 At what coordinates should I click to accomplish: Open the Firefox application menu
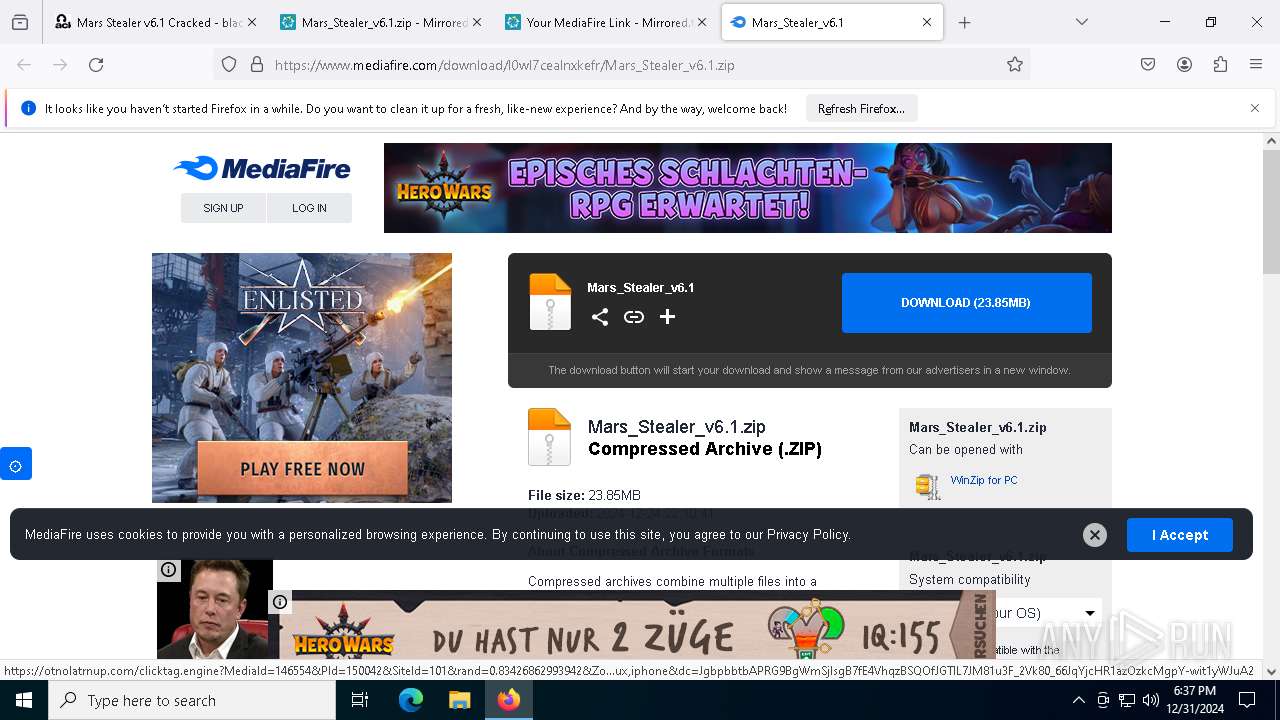[x=1256, y=64]
